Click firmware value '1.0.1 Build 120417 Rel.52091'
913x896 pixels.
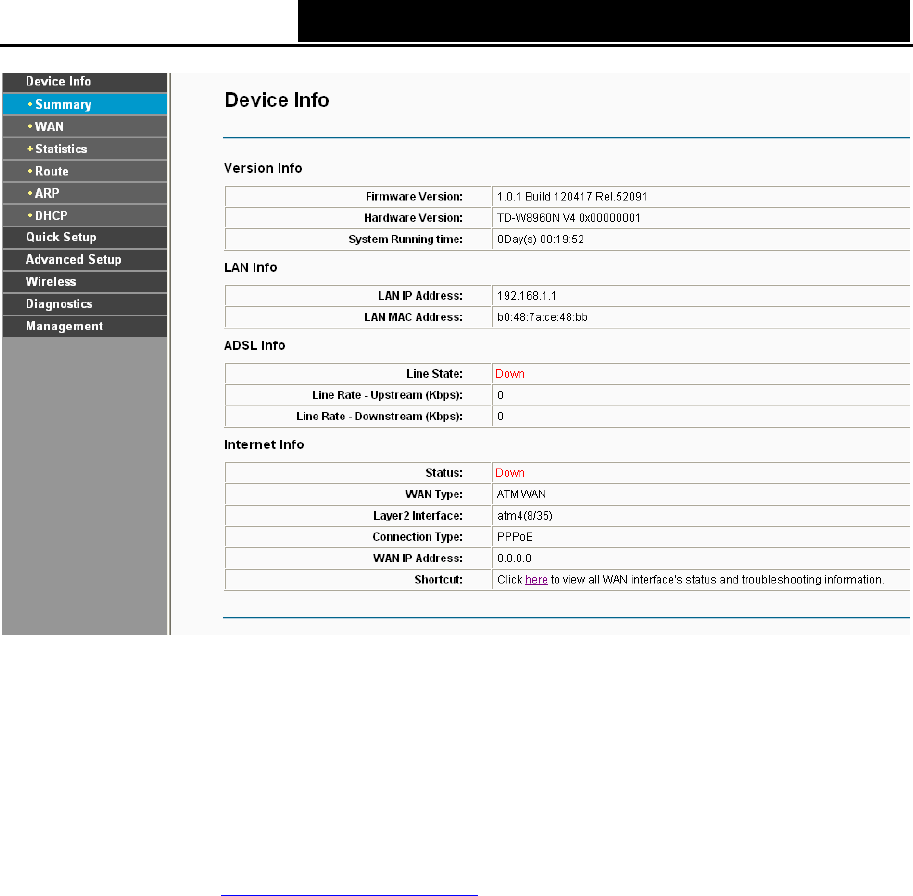point(572,197)
